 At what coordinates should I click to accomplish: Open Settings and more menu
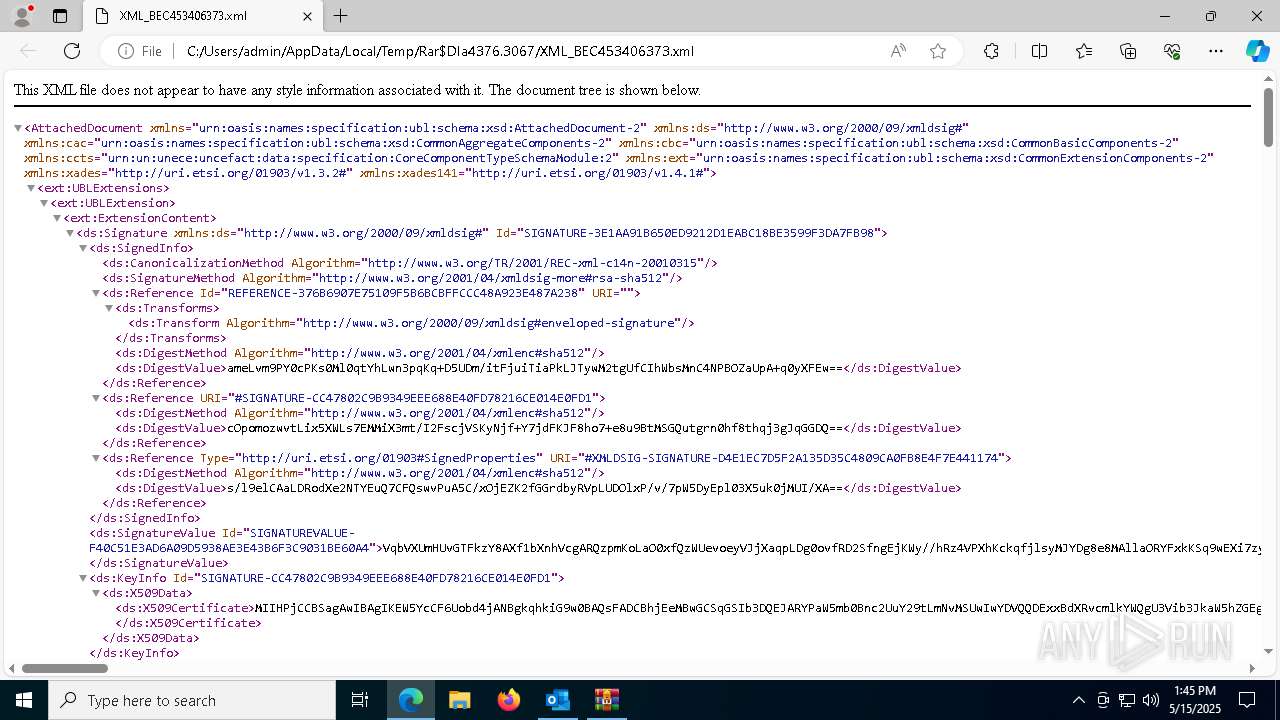click(x=1216, y=51)
